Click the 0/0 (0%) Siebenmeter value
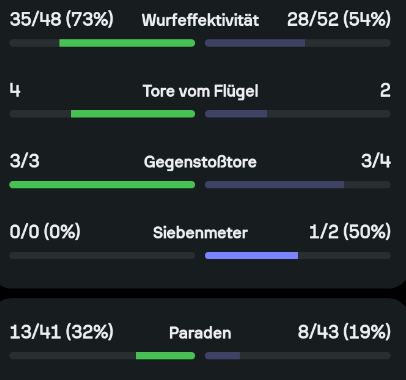This screenshot has width=406, height=380. (45, 231)
